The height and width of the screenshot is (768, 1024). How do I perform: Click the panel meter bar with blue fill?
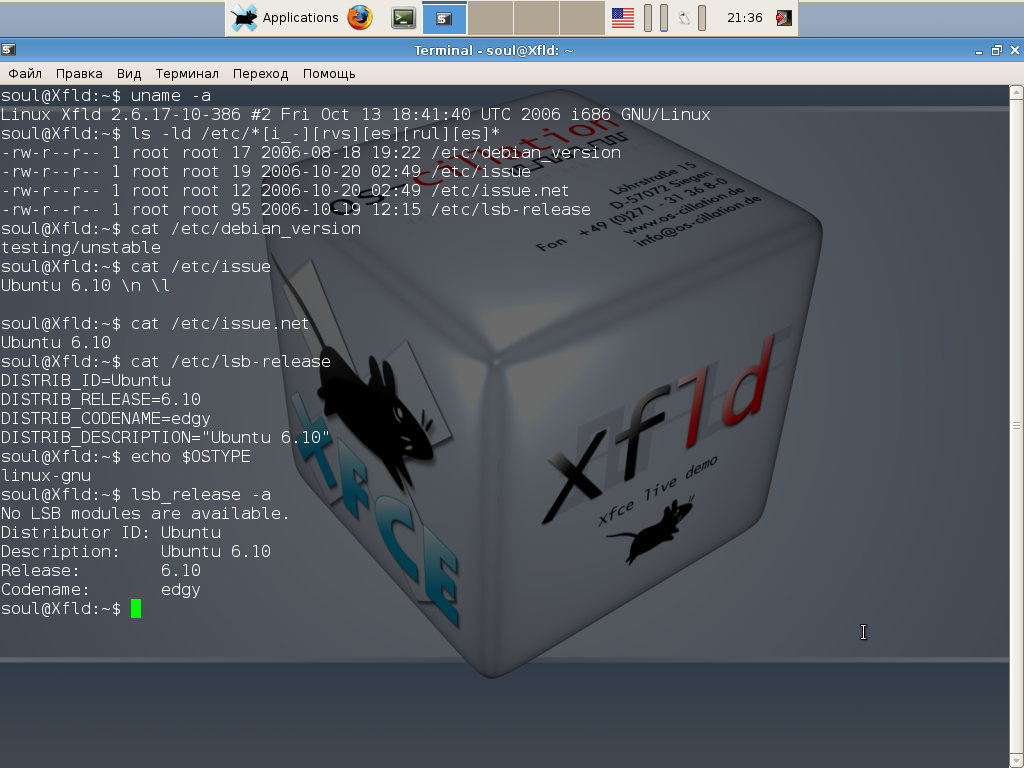664,18
